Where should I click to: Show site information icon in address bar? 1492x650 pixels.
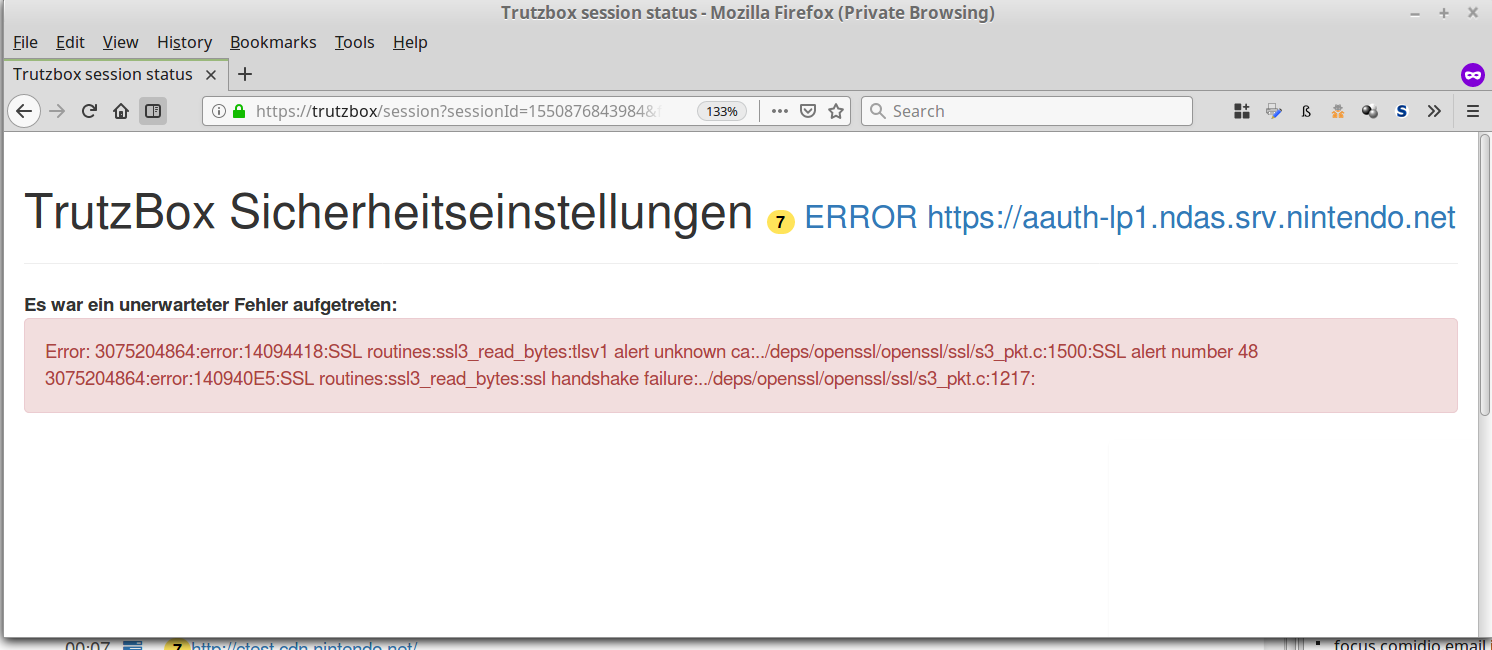[x=219, y=111]
